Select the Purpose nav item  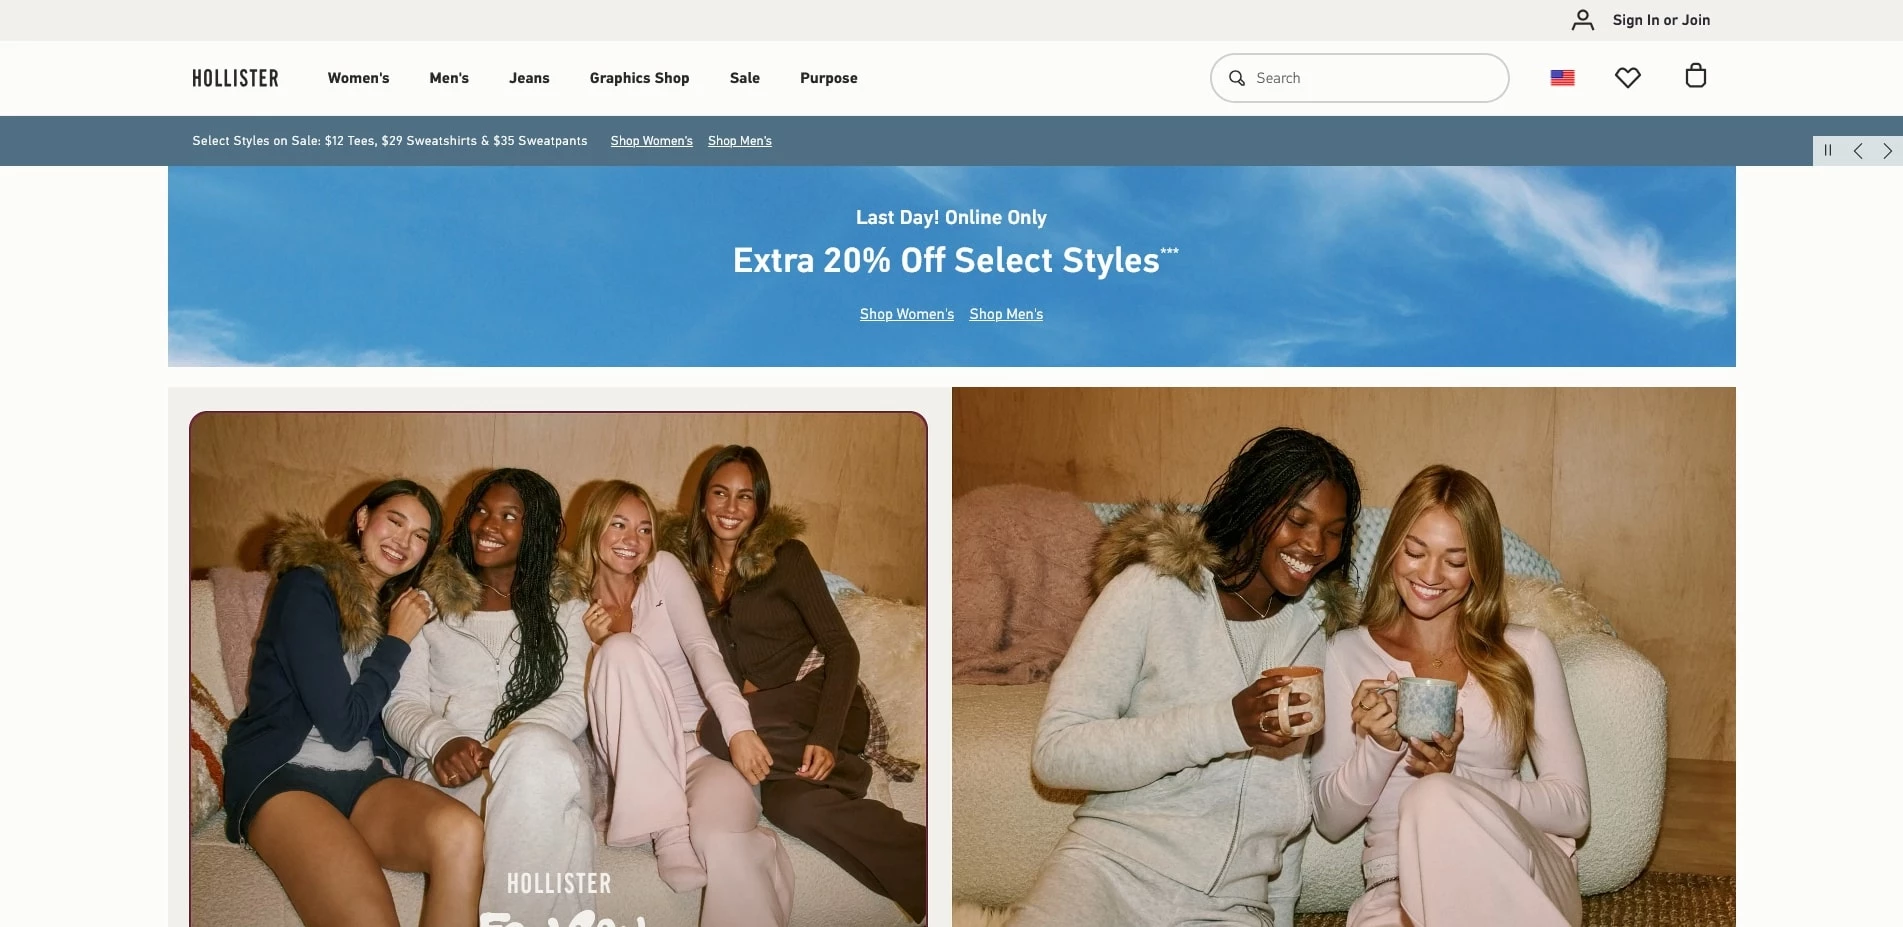pos(828,78)
